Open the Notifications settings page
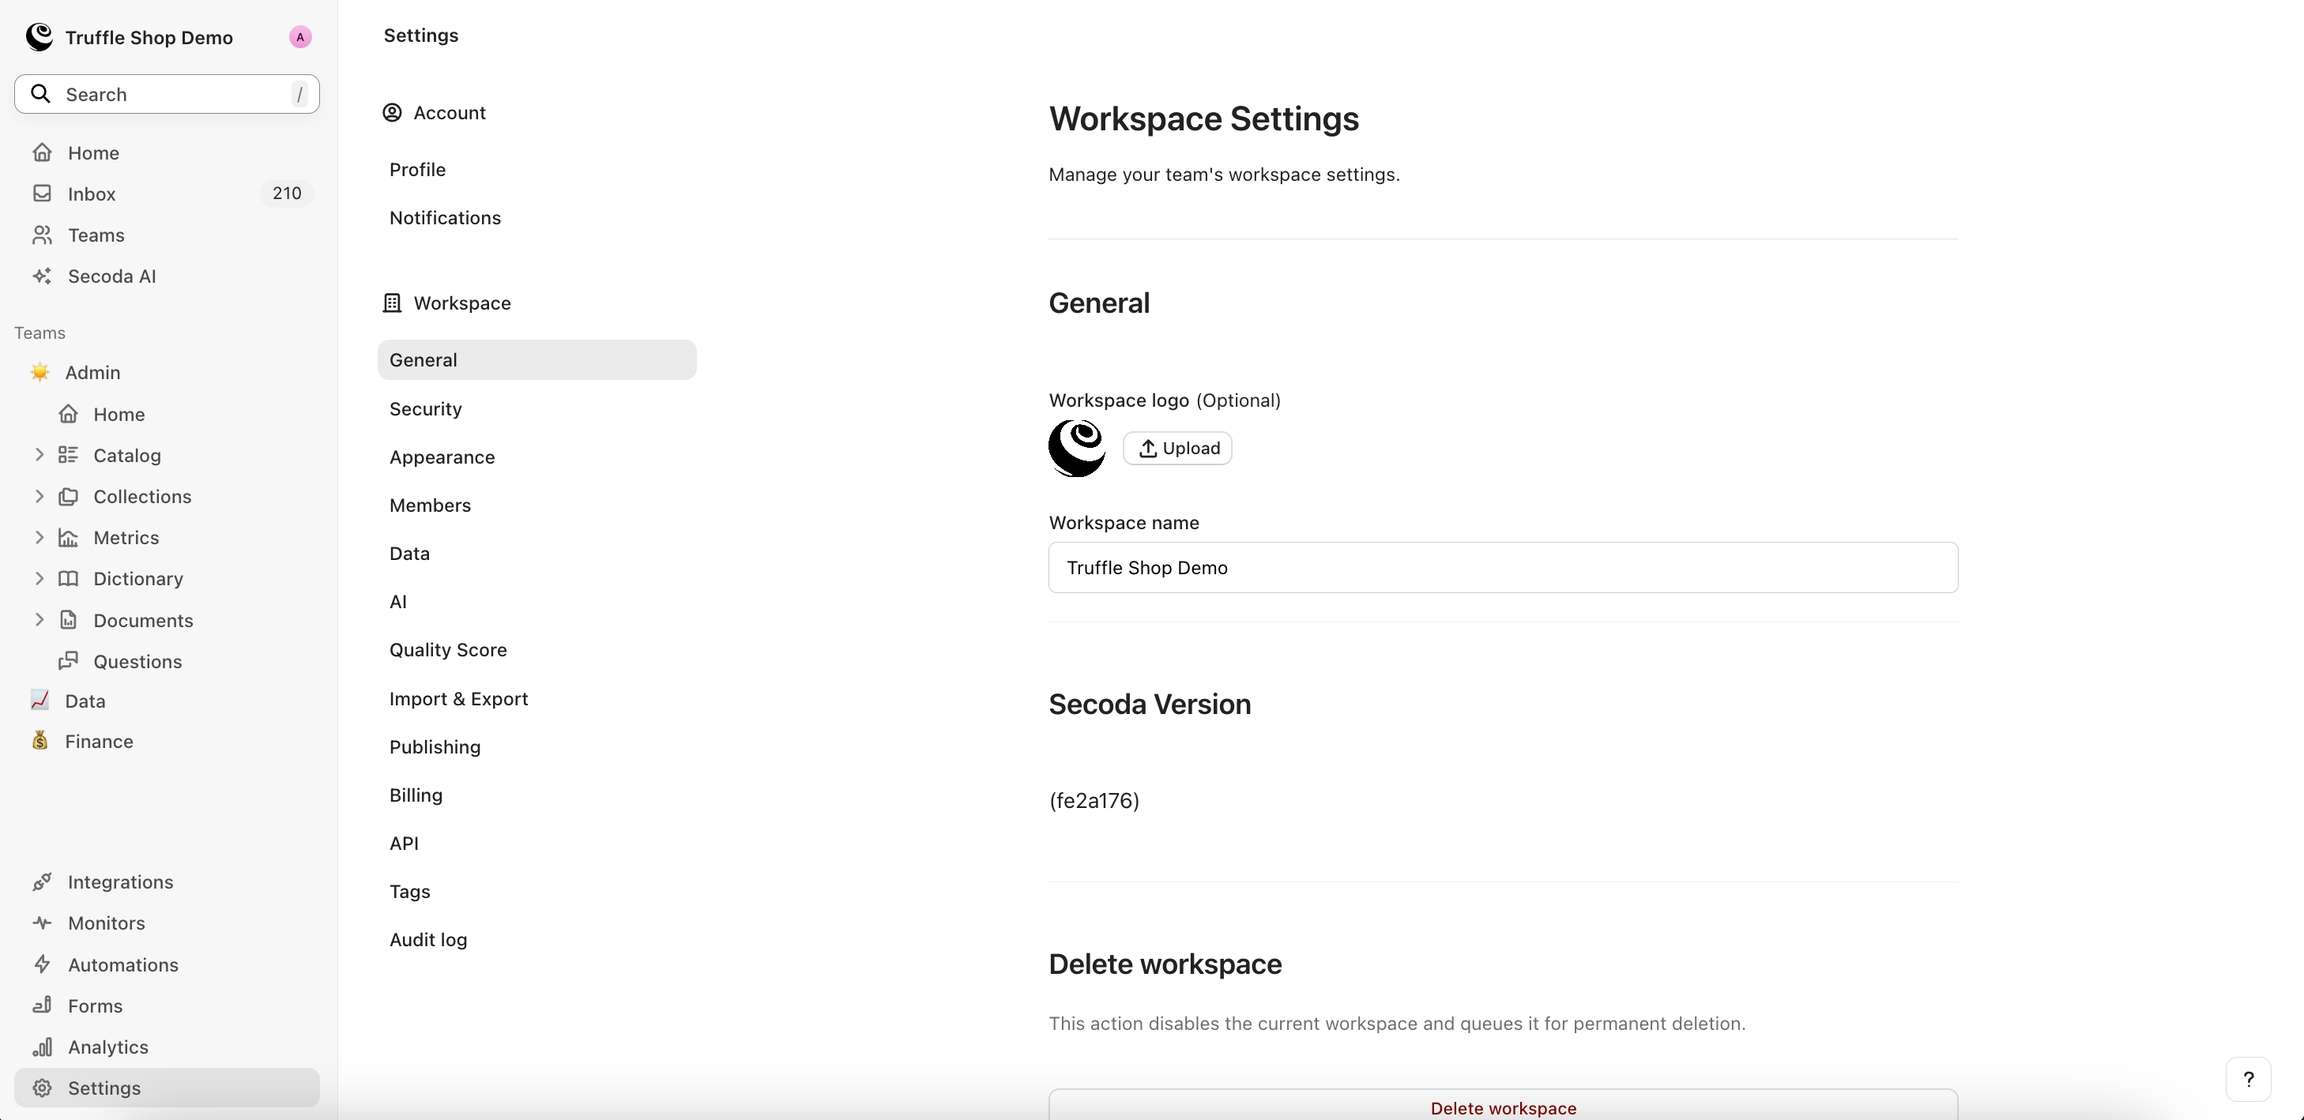 [537, 218]
